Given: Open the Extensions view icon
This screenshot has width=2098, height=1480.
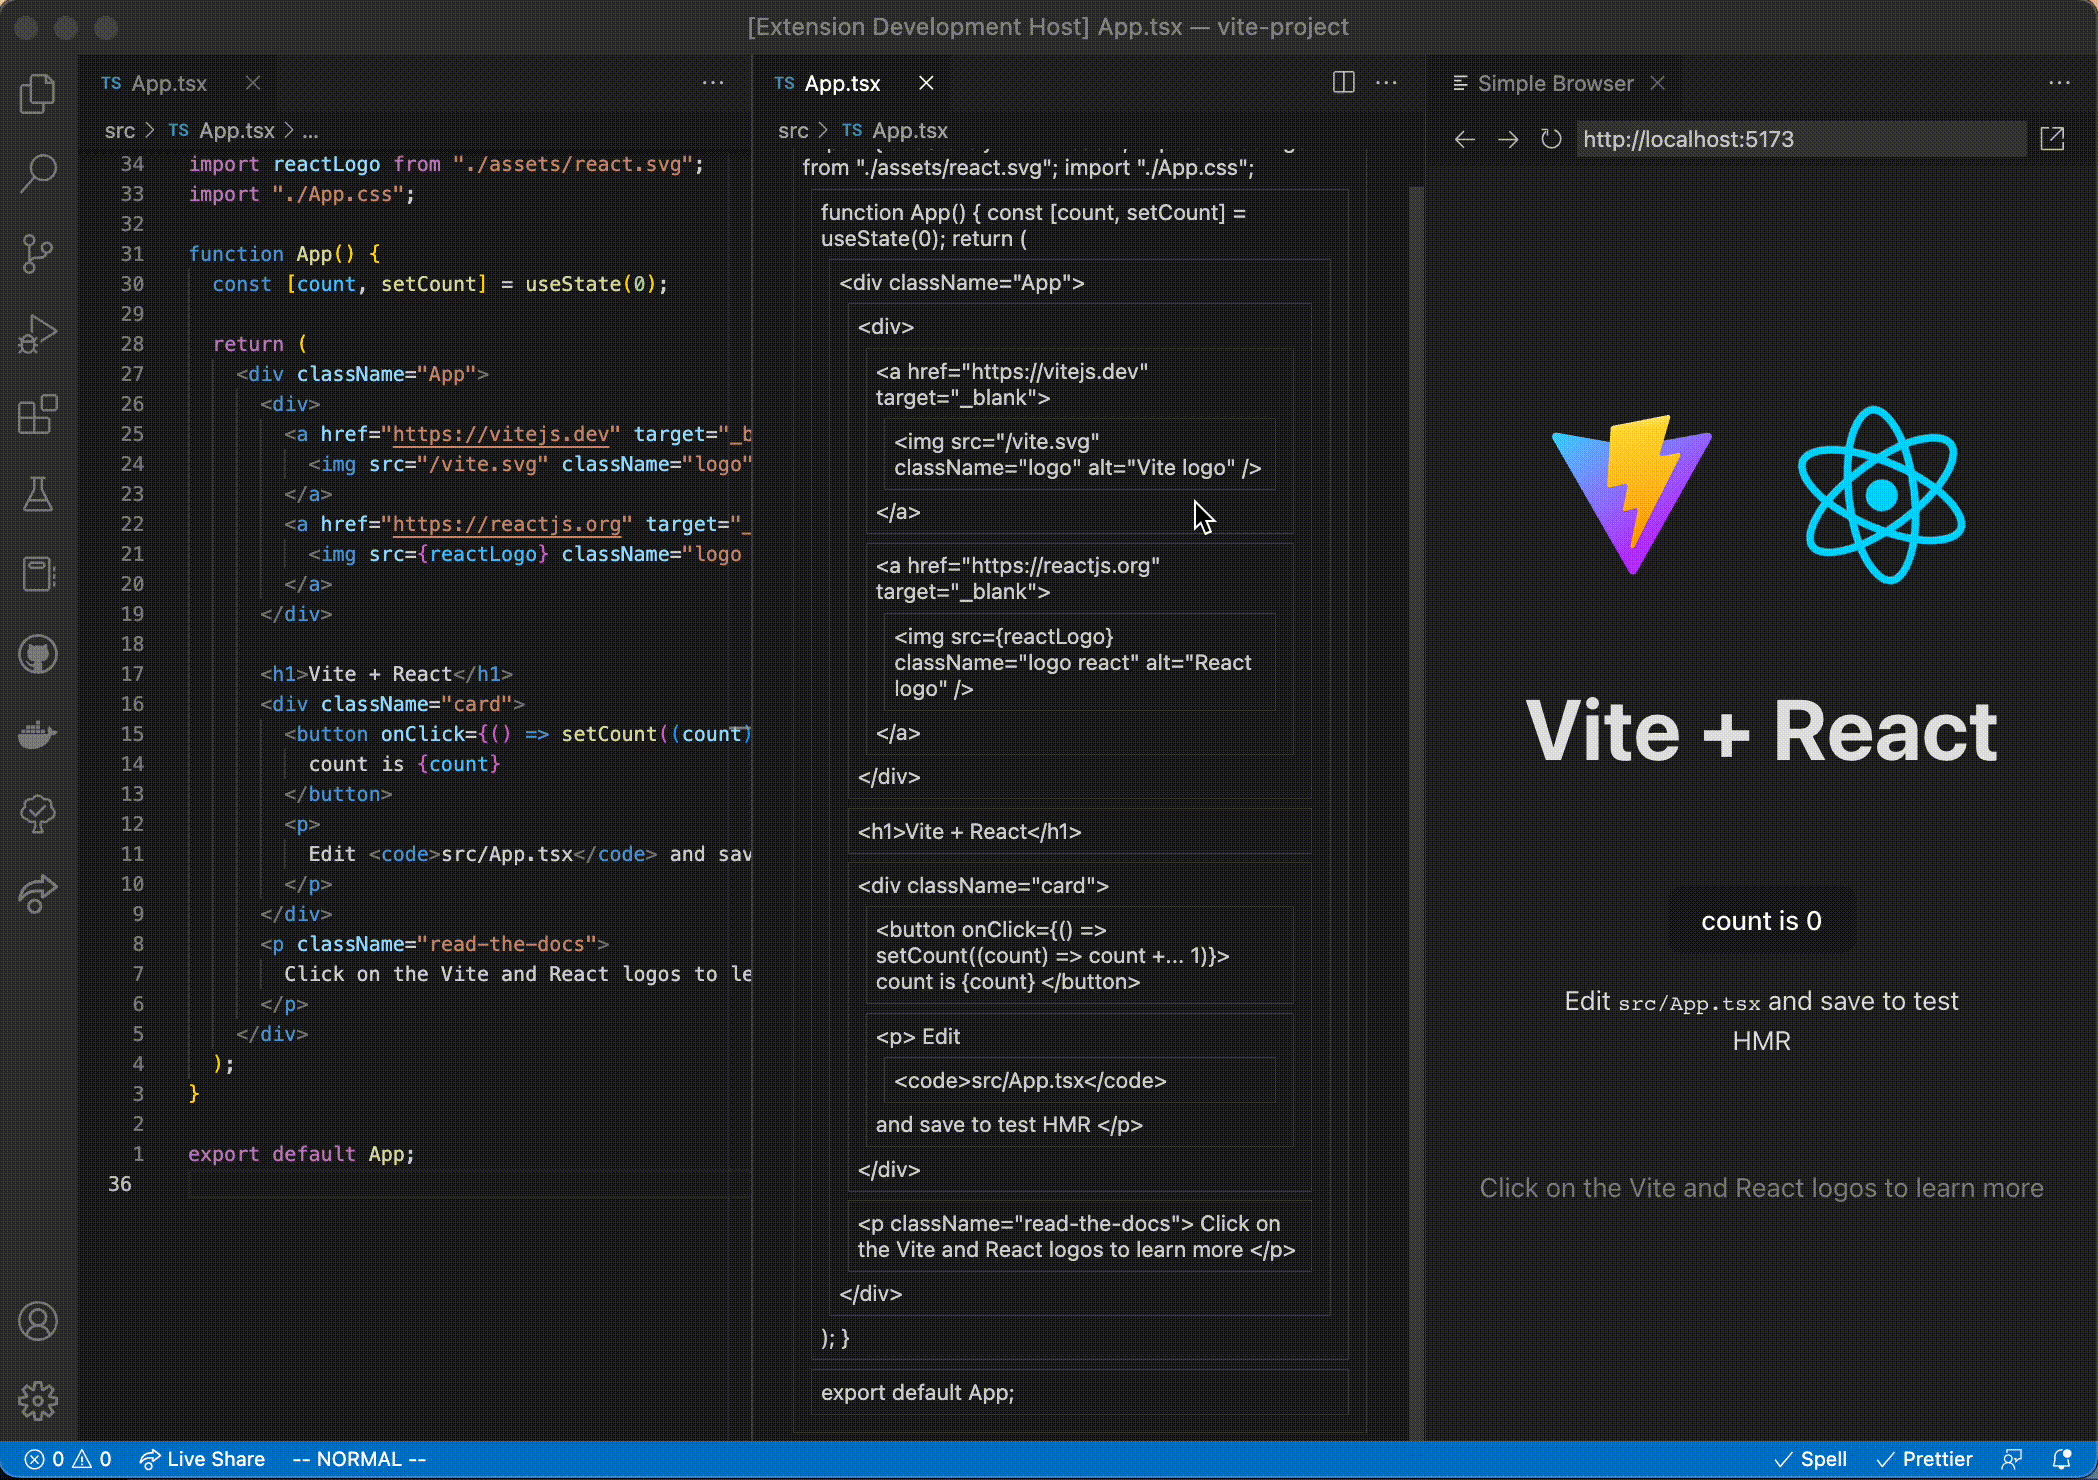Looking at the screenshot, I should point(38,414).
